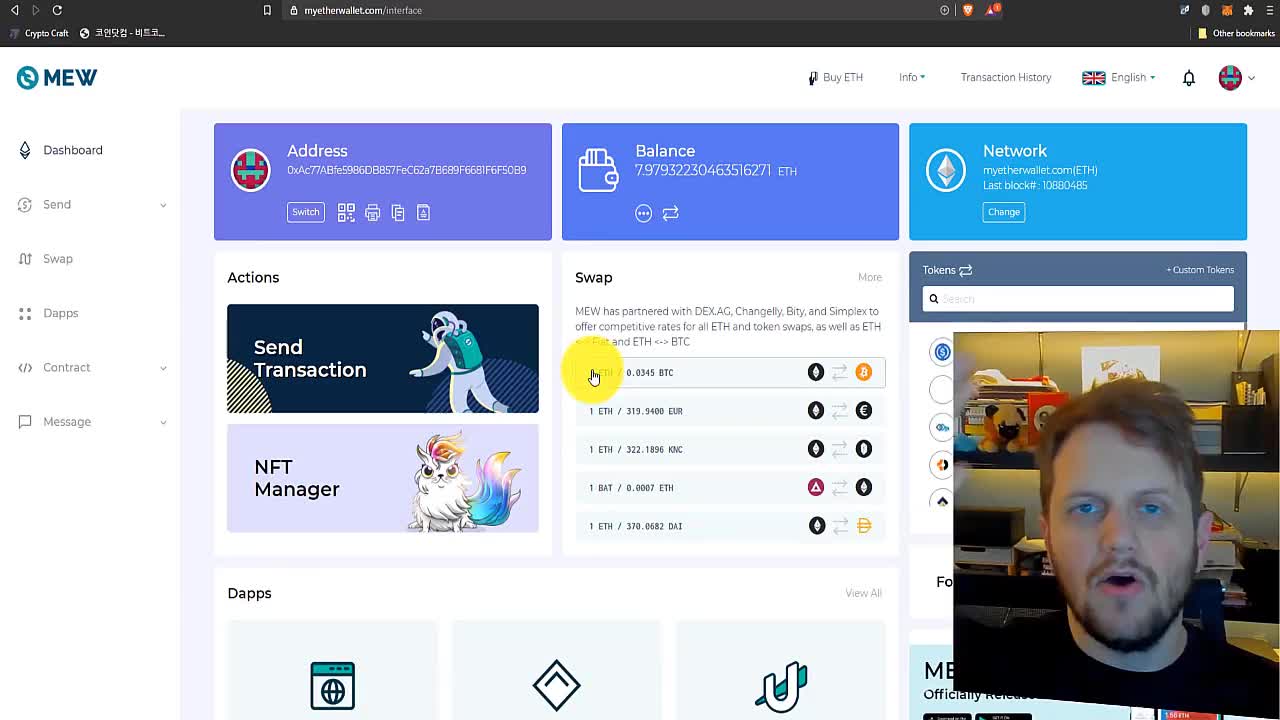The width and height of the screenshot is (1280, 720).
Task: Click the BAT triangle icon in swap list
Action: pos(816,487)
